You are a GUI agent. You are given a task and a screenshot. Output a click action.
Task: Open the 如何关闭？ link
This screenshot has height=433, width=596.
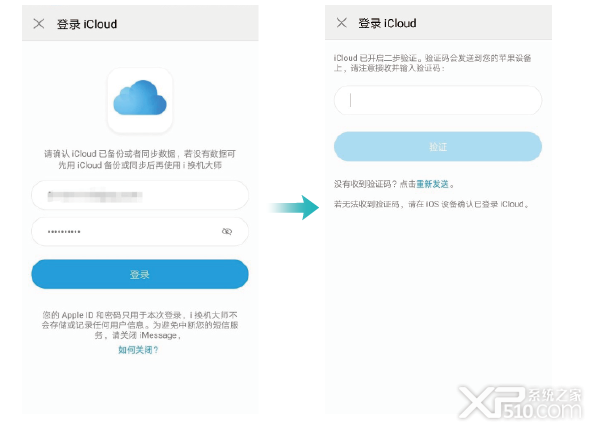(x=138, y=350)
